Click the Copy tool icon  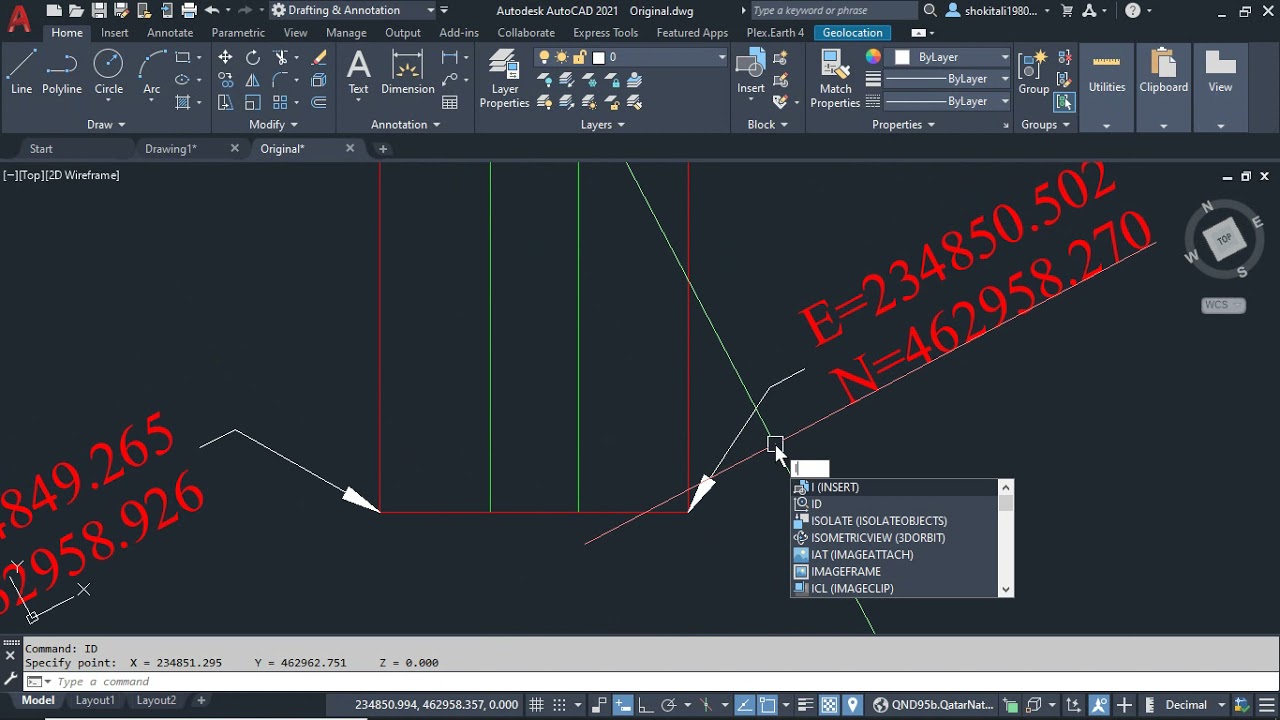coord(225,80)
